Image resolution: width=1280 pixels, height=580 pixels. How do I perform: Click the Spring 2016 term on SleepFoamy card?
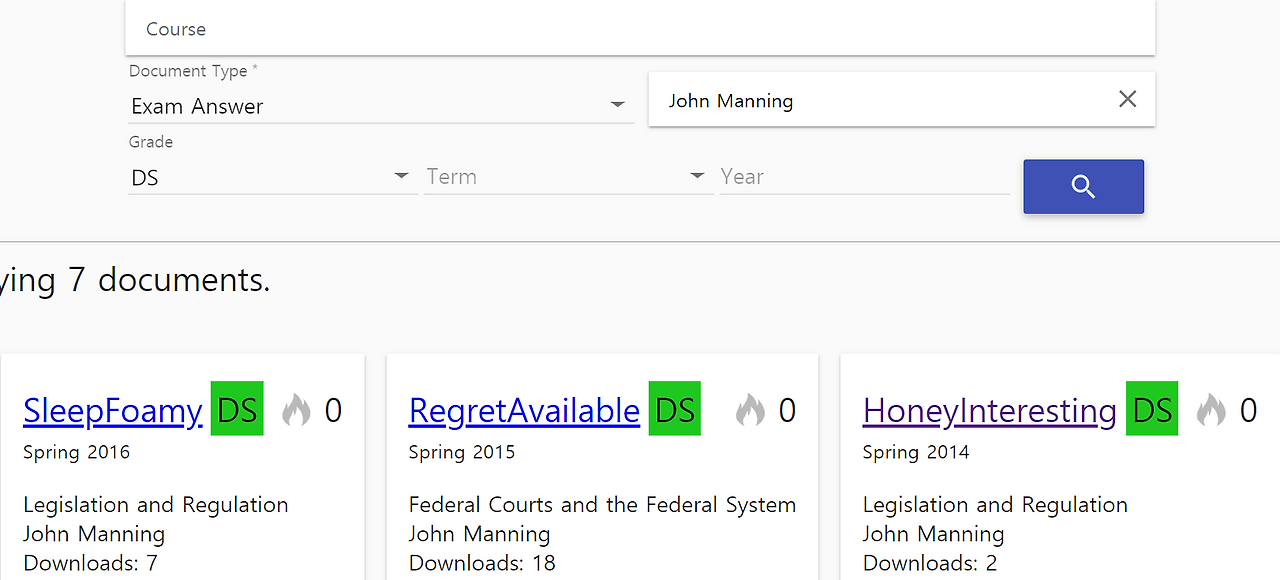(77, 452)
